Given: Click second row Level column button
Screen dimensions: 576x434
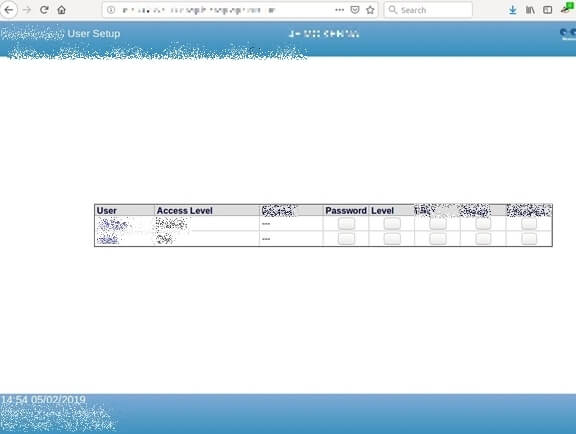Looking at the screenshot, I should (392, 238).
